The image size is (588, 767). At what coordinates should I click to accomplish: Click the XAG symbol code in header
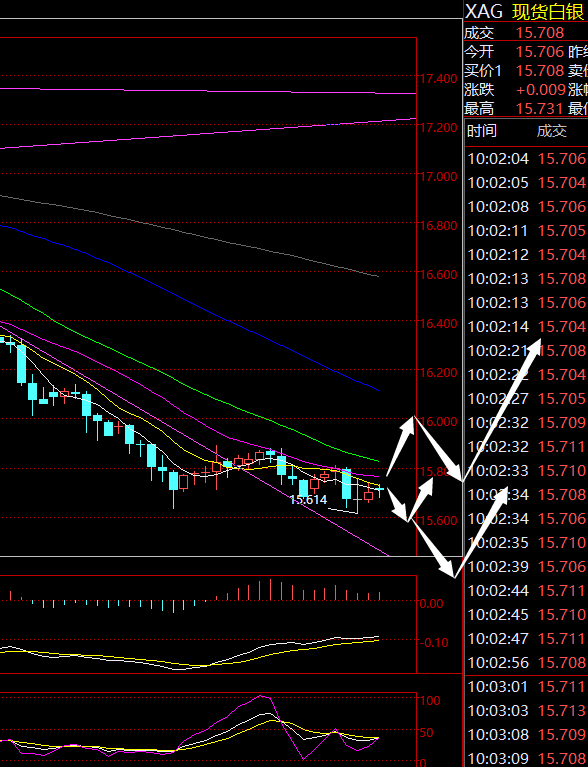(483, 11)
